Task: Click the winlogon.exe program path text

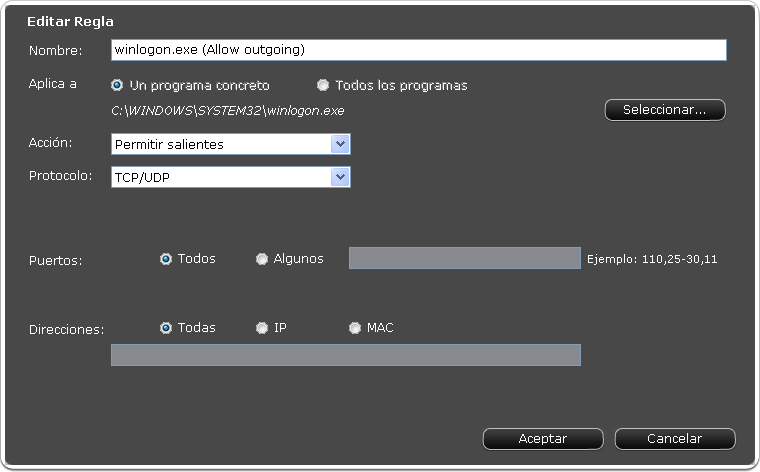Action: click(228, 110)
